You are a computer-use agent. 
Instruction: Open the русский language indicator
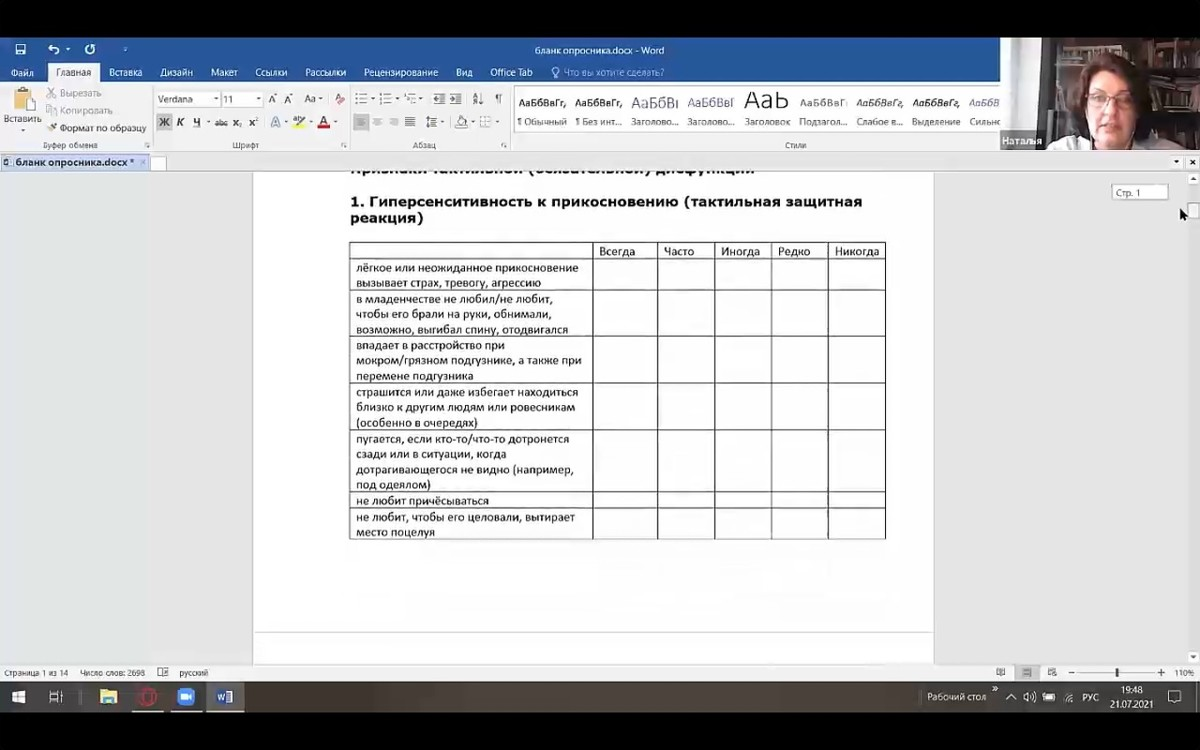coord(193,673)
